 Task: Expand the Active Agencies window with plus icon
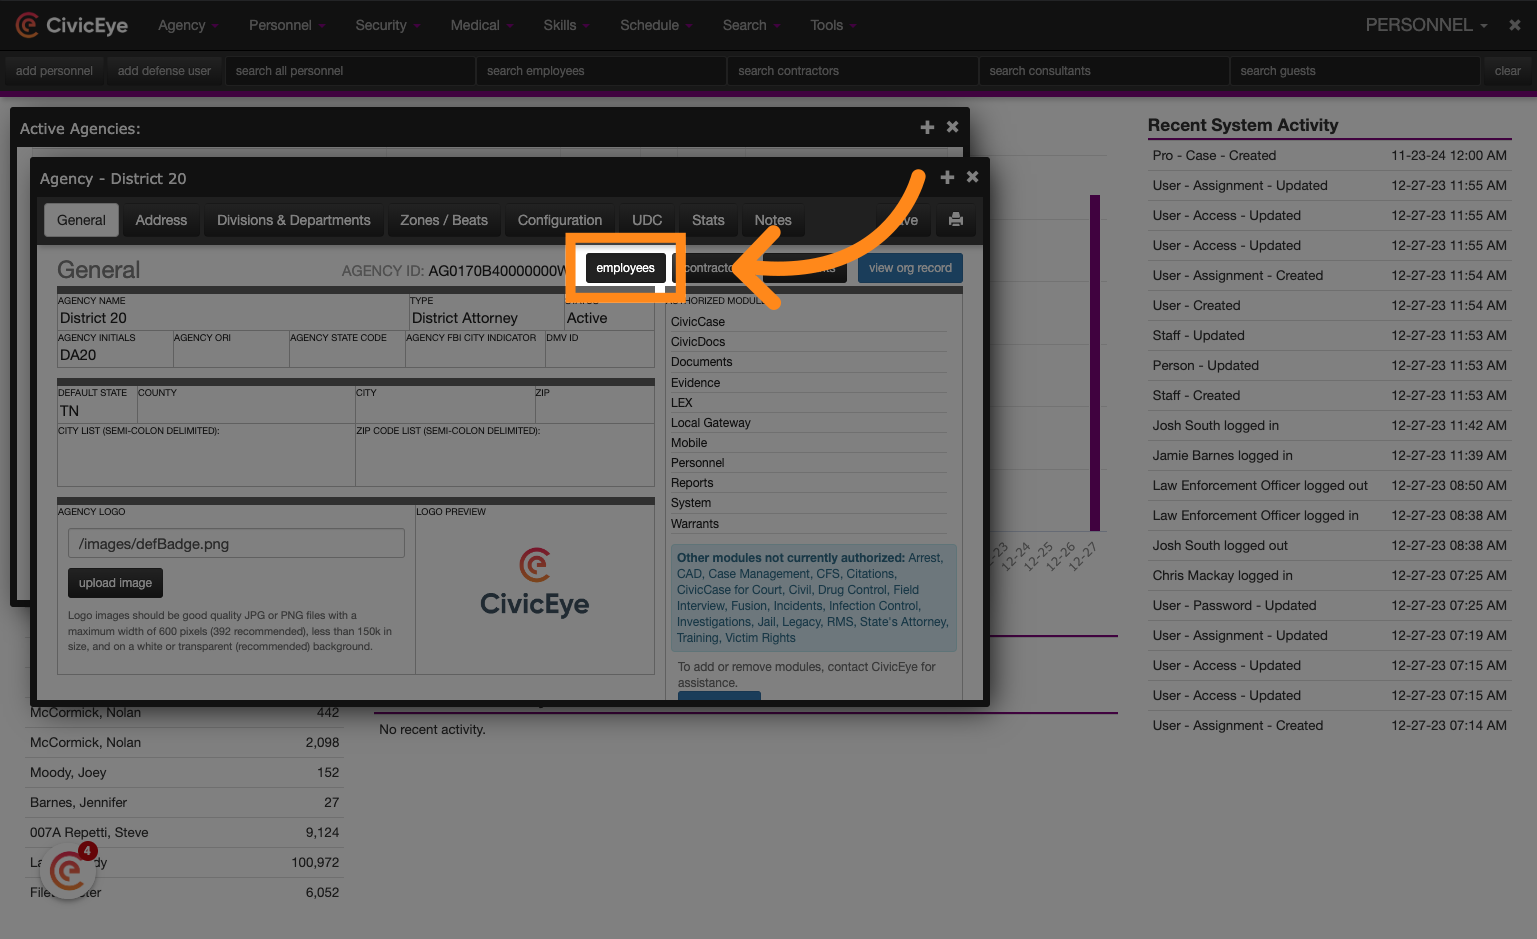click(927, 127)
